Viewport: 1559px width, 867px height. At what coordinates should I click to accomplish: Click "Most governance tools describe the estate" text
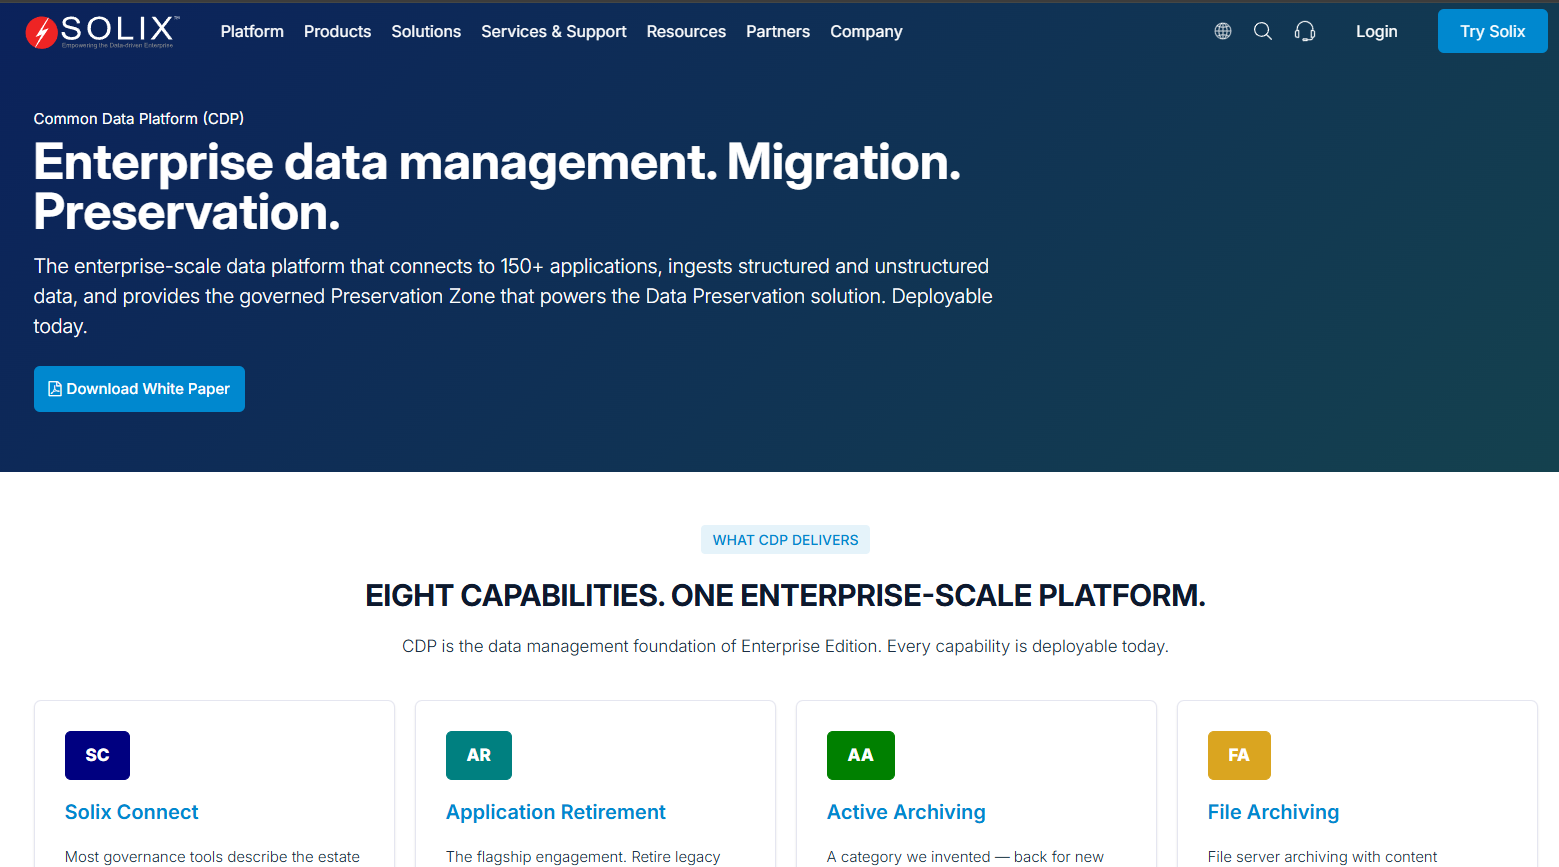coord(212,857)
